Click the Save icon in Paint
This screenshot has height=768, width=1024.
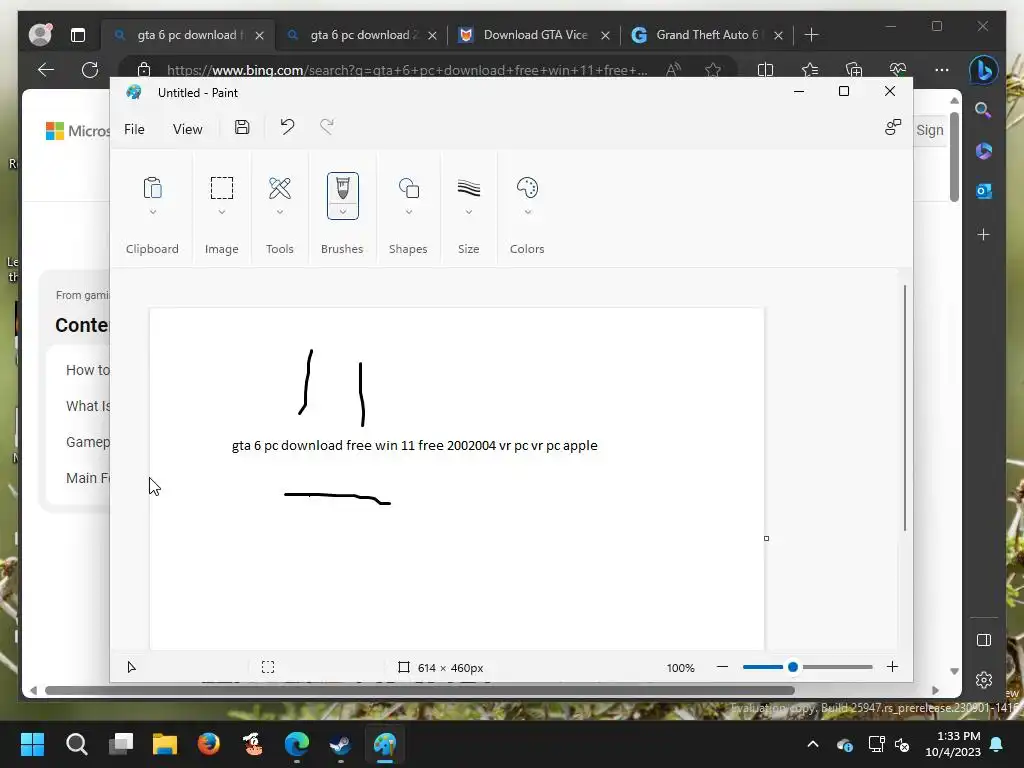click(242, 127)
